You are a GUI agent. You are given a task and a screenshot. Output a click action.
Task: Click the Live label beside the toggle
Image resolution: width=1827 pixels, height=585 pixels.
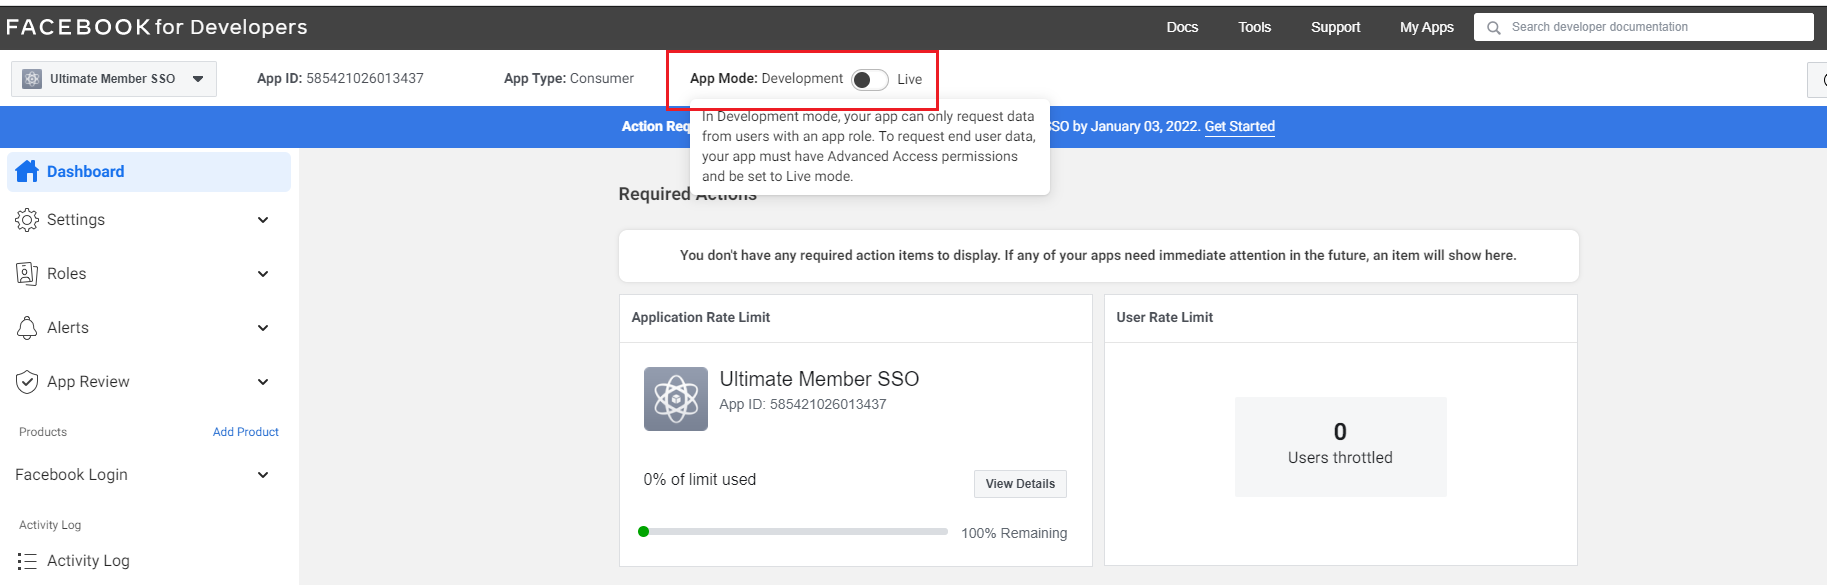click(x=909, y=79)
